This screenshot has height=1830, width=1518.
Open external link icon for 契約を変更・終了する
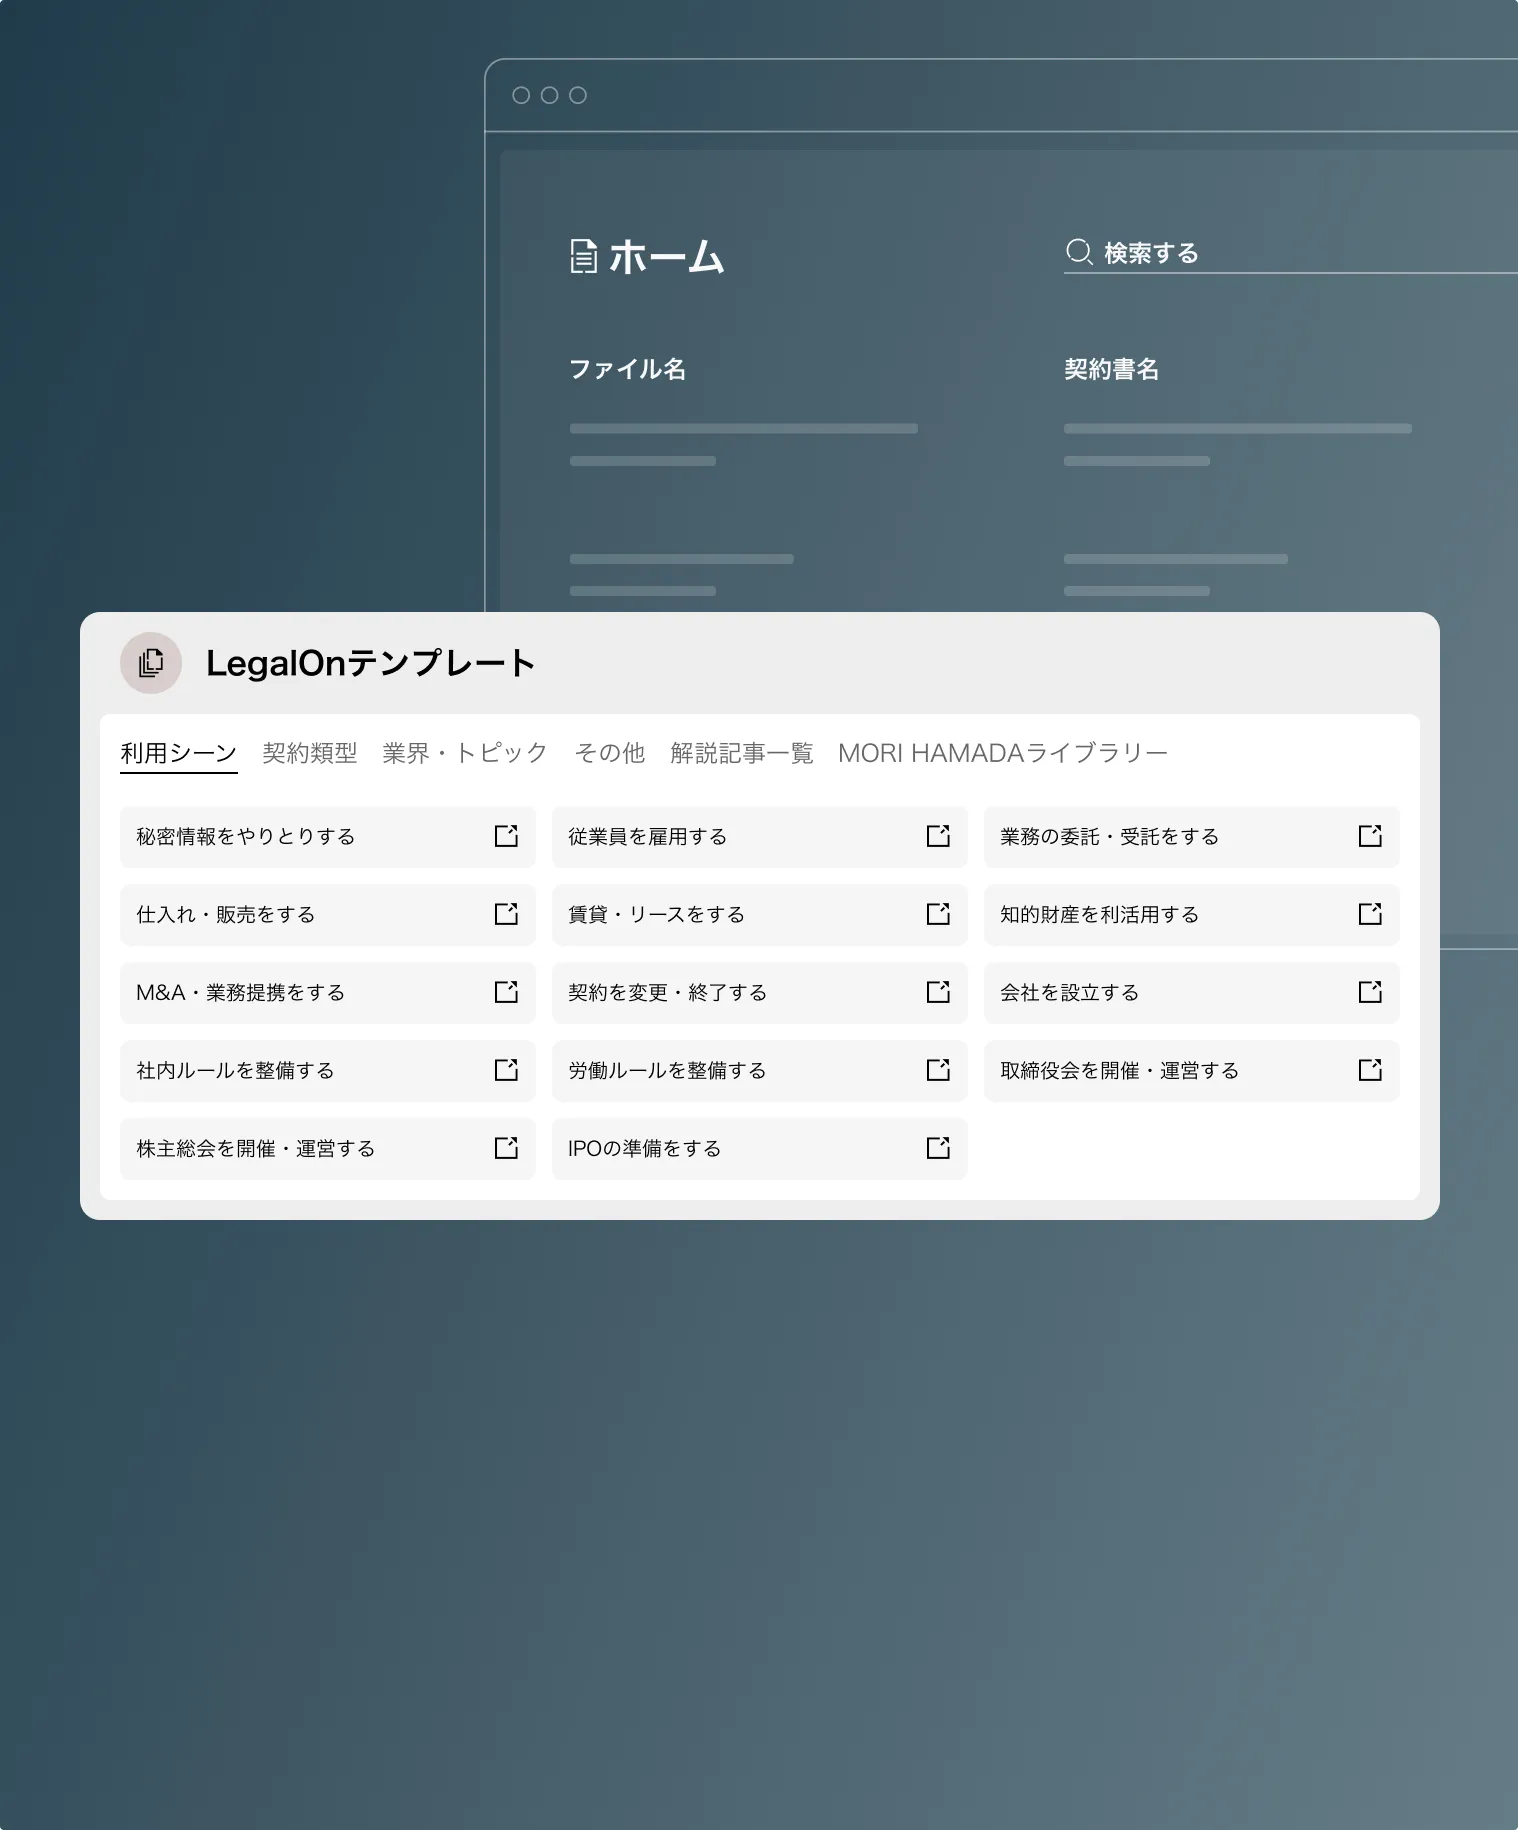[x=938, y=992]
